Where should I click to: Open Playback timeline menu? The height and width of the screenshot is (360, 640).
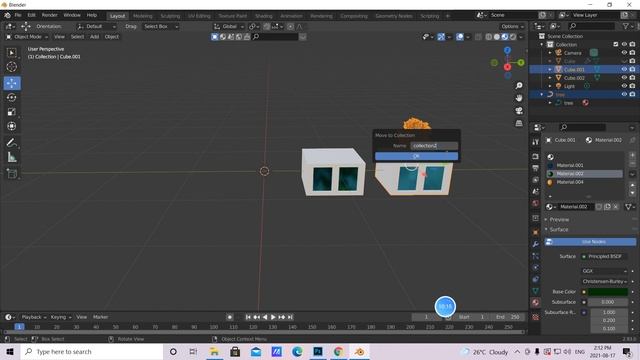tap(33, 317)
